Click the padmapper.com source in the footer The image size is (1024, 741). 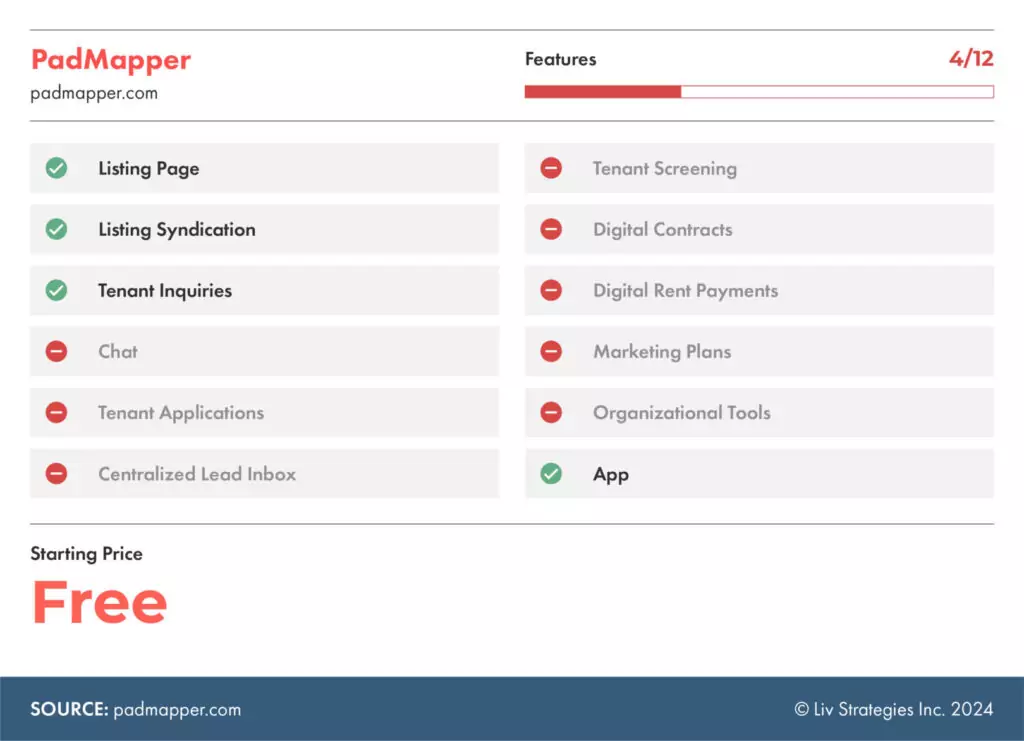pos(177,709)
